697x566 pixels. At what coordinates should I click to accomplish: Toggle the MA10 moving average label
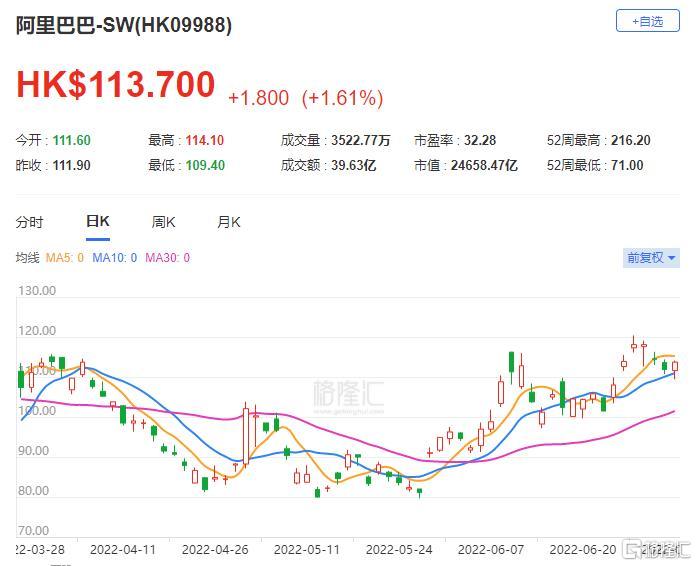pyautogui.click(x=115, y=257)
